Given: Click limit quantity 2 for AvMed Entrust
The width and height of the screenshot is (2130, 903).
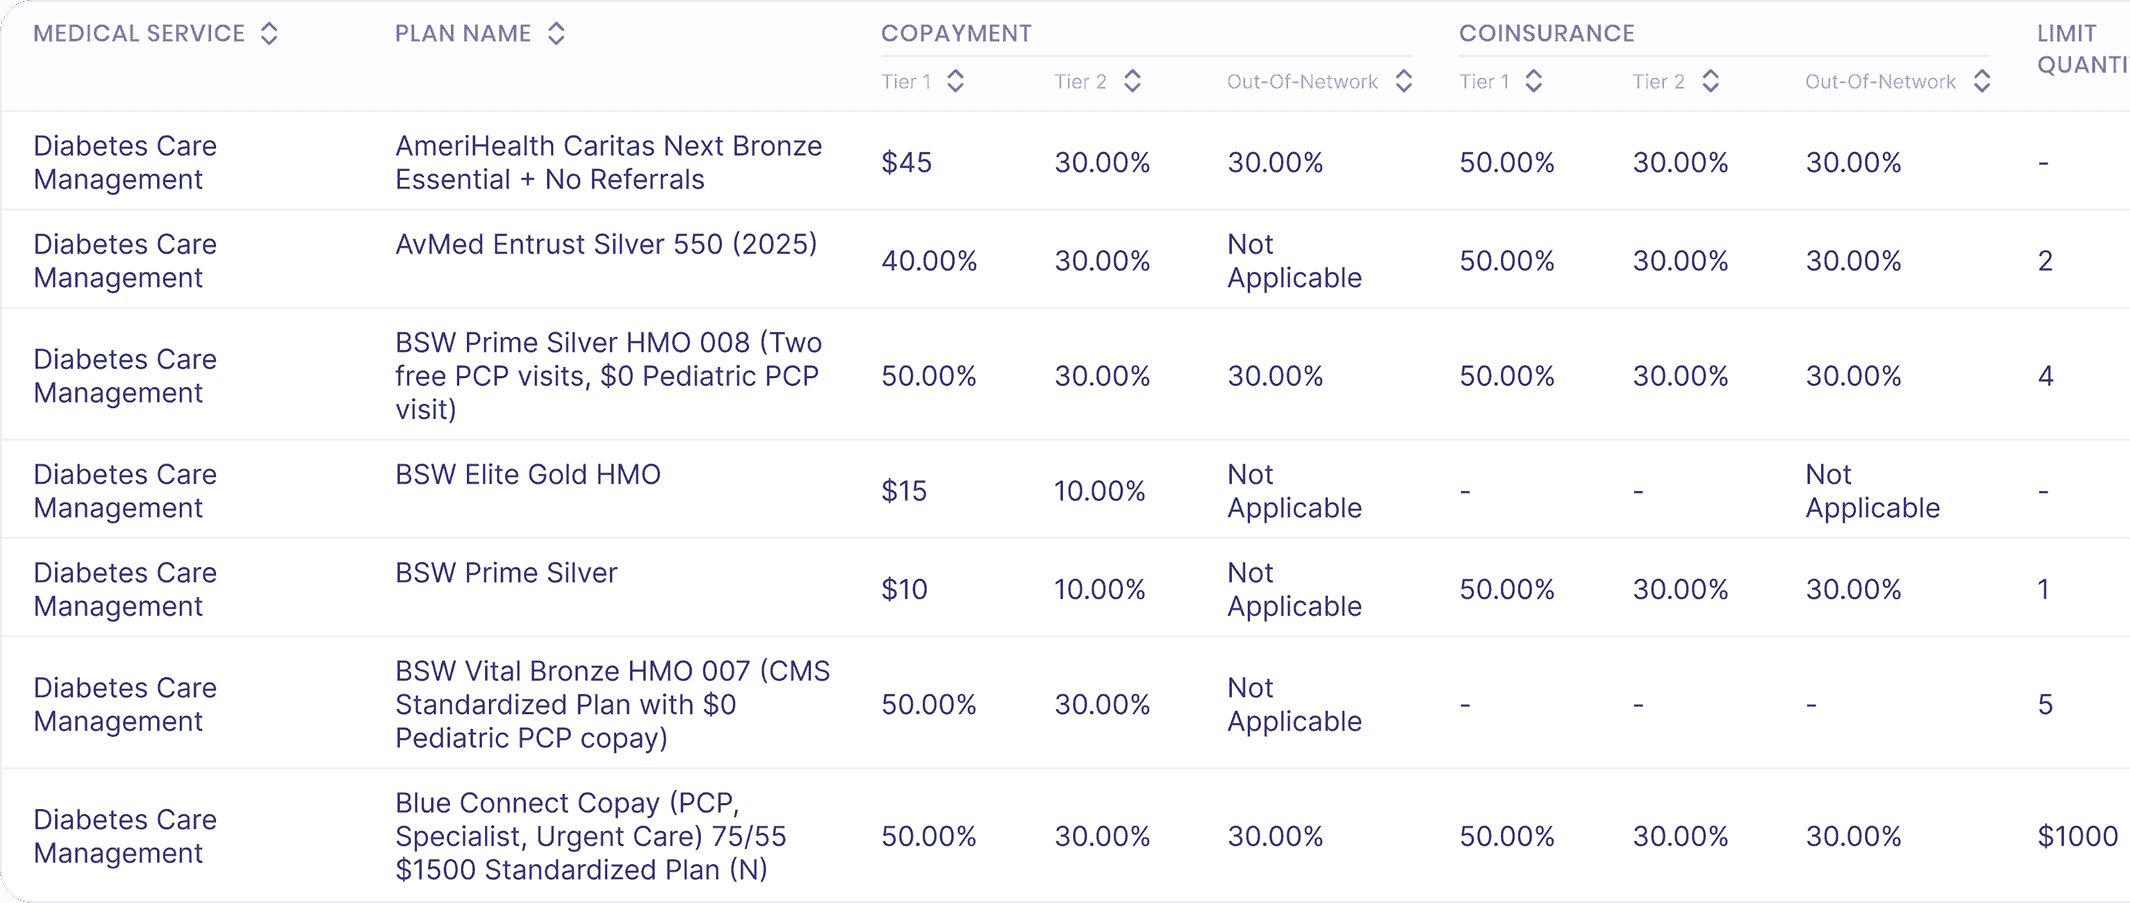Looking at the screenshot, I should pos(2045,261).
